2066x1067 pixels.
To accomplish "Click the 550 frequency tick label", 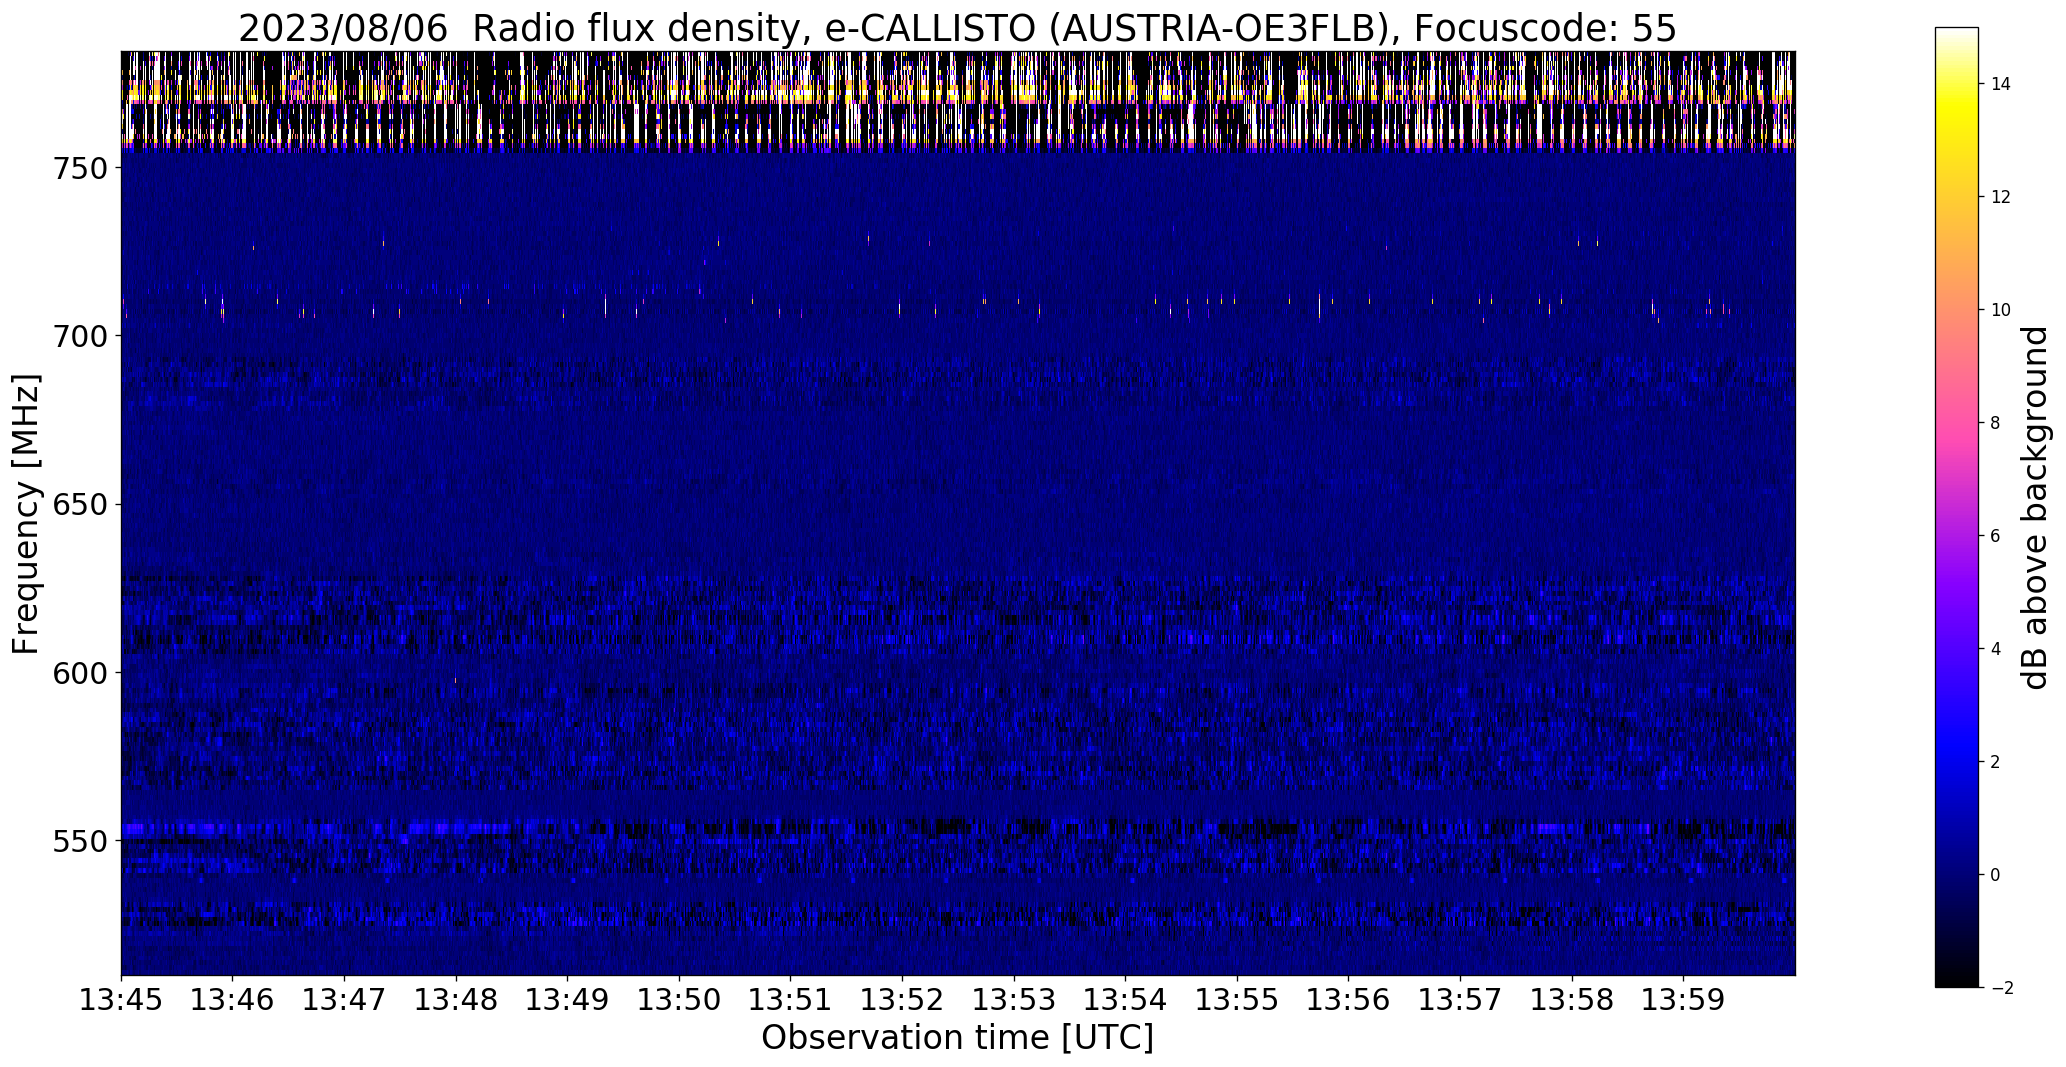I will [x=79, y=841].
